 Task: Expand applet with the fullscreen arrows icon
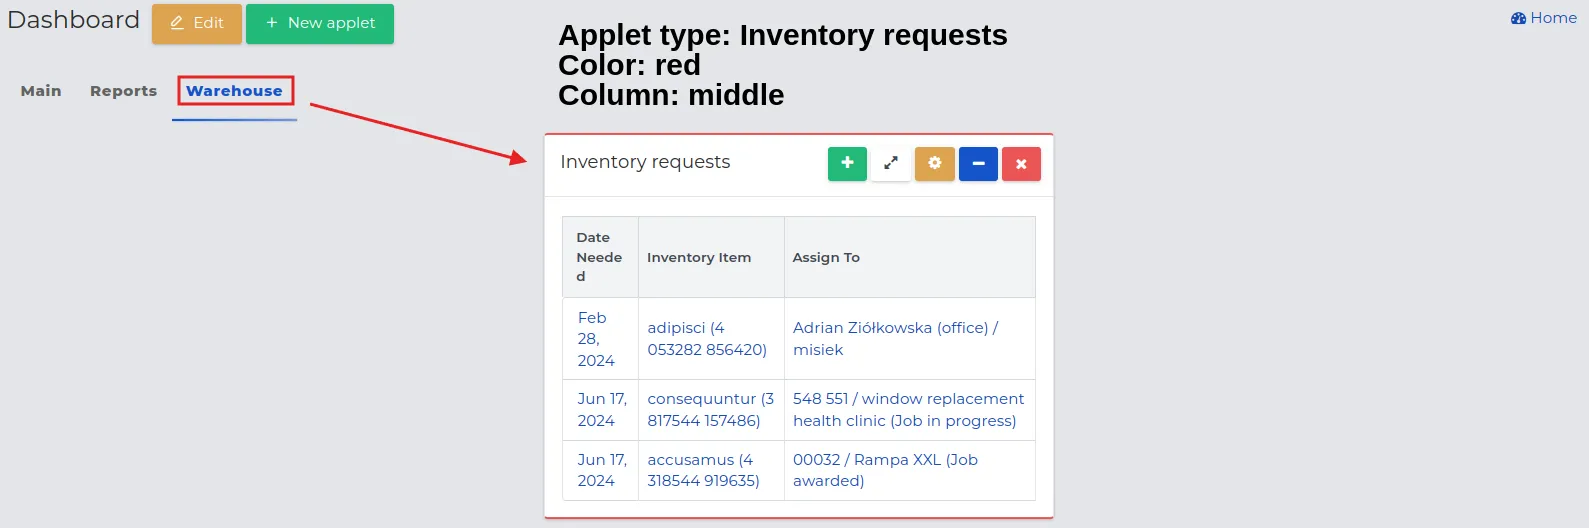(x=891, y=164)
